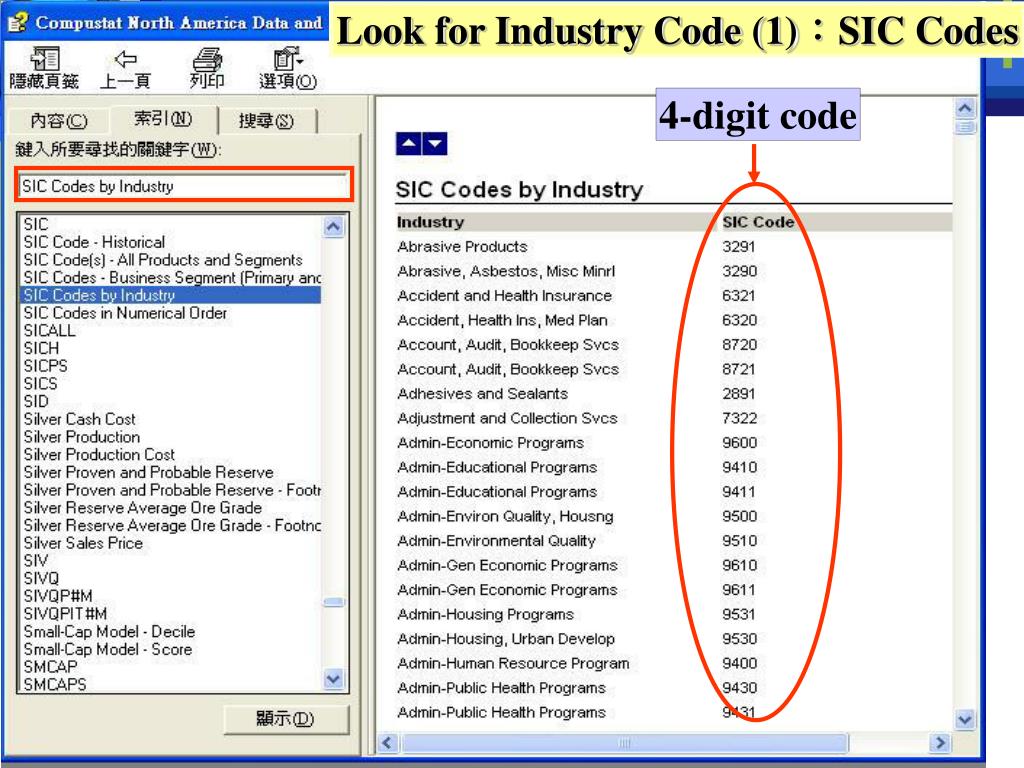Click 'Admin-Economic Programs' industry row
This screenshot has height=768, width=1024.
pos(490,443)
